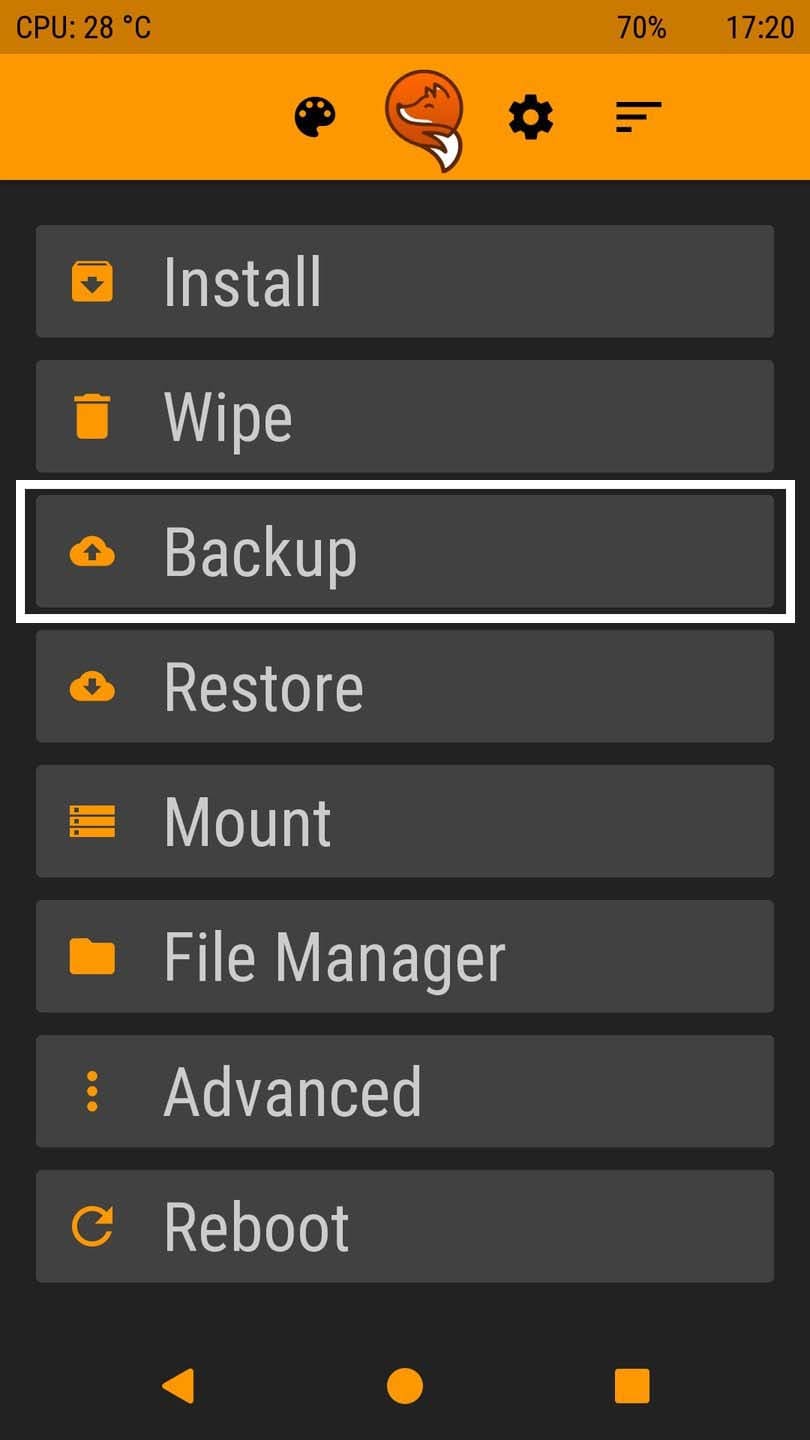Tap the back triangle navigation button
This screenshot has width=810, height=1440.
tap(178, 1386)
